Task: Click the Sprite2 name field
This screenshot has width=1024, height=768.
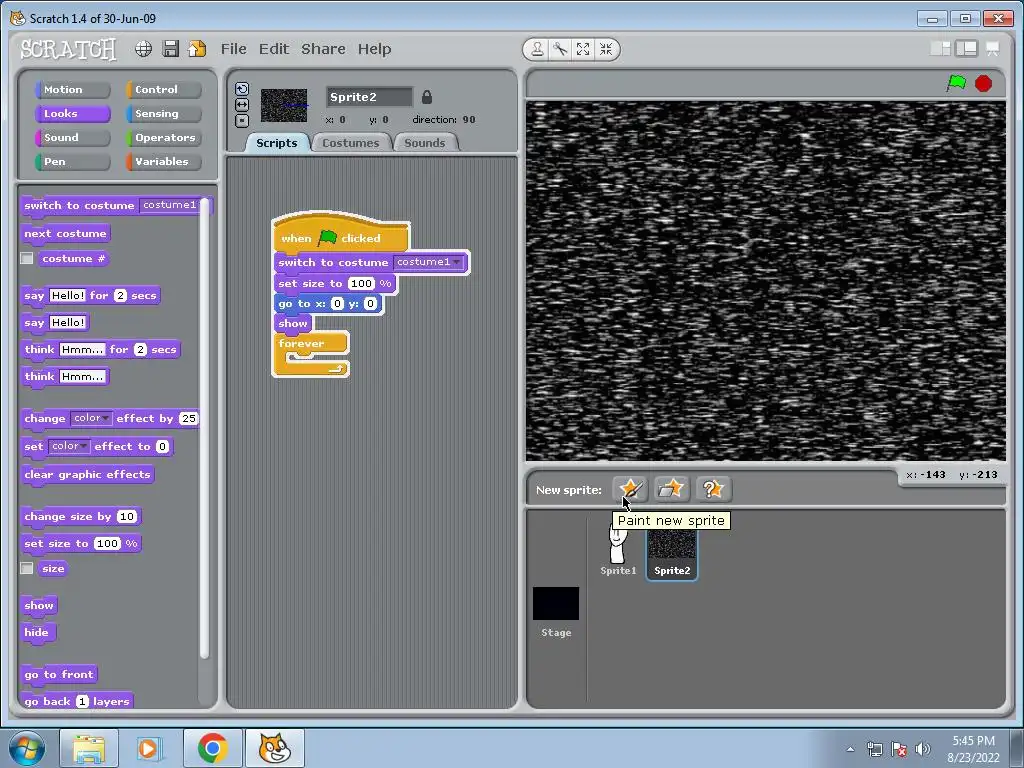Action: (369, 97)
